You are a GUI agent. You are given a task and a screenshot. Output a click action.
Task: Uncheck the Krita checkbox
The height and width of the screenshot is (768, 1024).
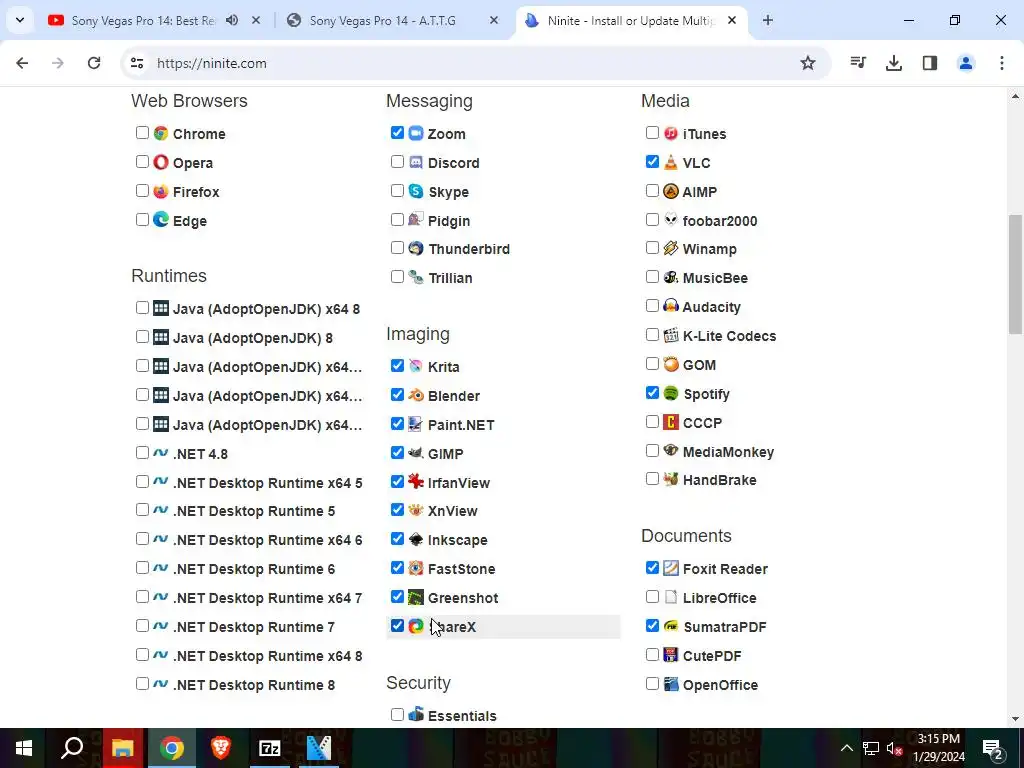pyautogui.click(x=397, y=366)
